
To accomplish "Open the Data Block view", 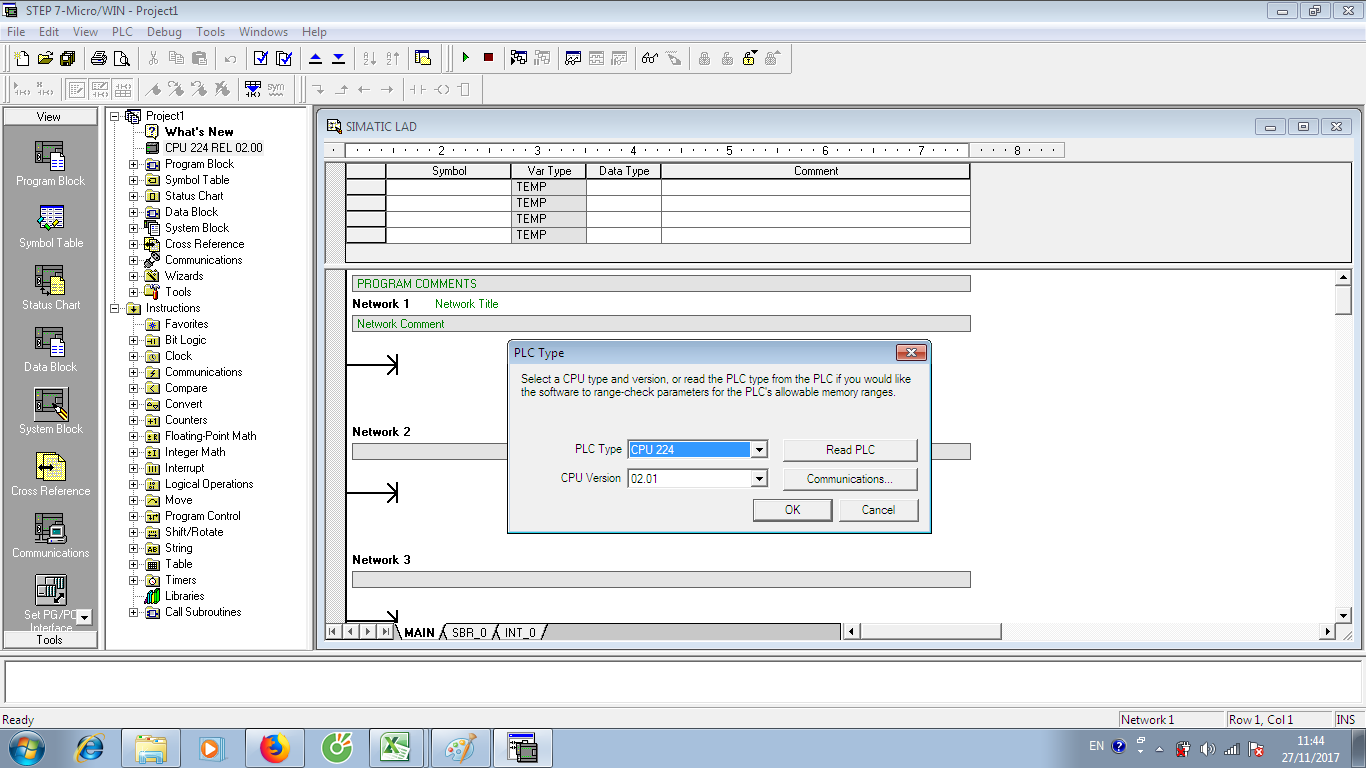I will point(49,347).
